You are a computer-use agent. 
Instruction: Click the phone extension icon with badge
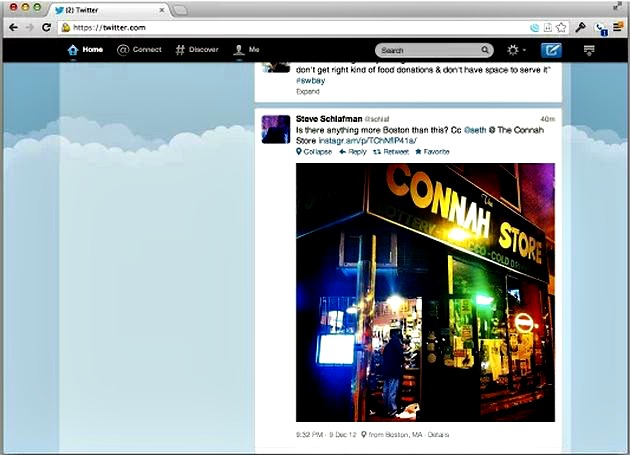coord(601,29)
